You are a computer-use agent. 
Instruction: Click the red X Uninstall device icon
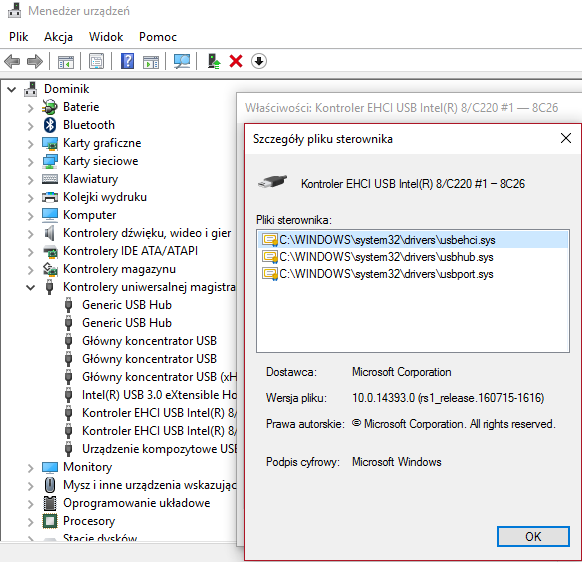pyautogui.click(x=236, y=61)
